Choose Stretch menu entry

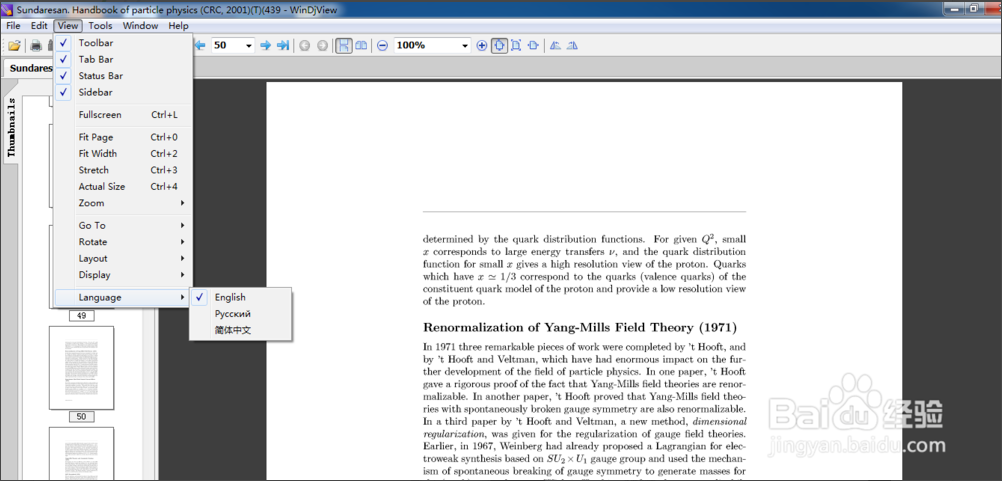pos(123,171)
